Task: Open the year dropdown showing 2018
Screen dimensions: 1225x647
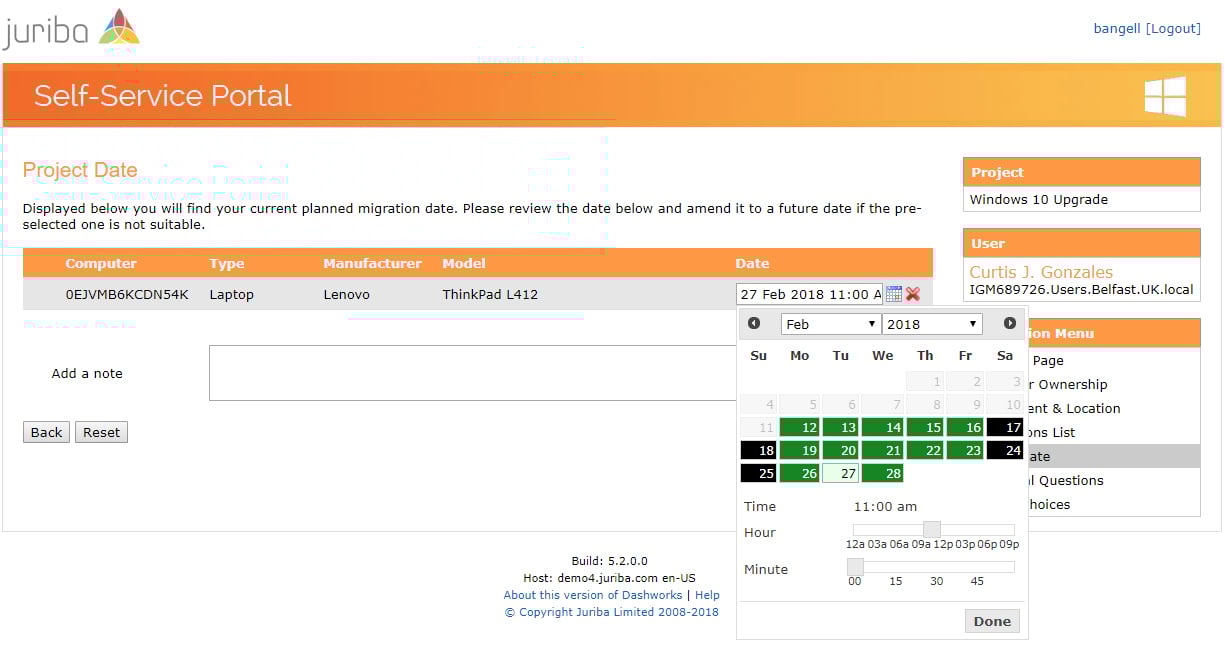Action: [931, 324]
